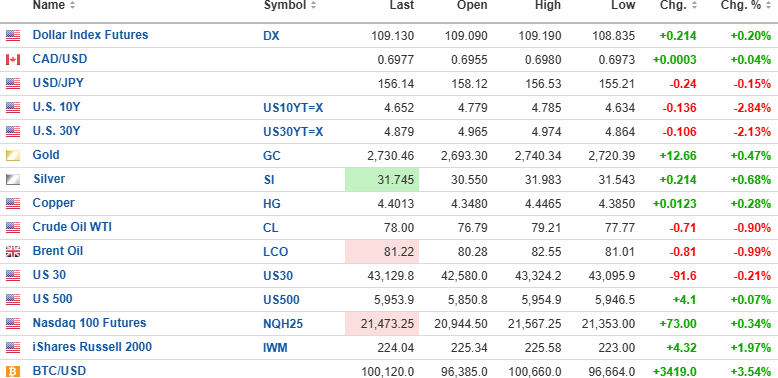Sort the table by the Name column arrows

(73, 5)
